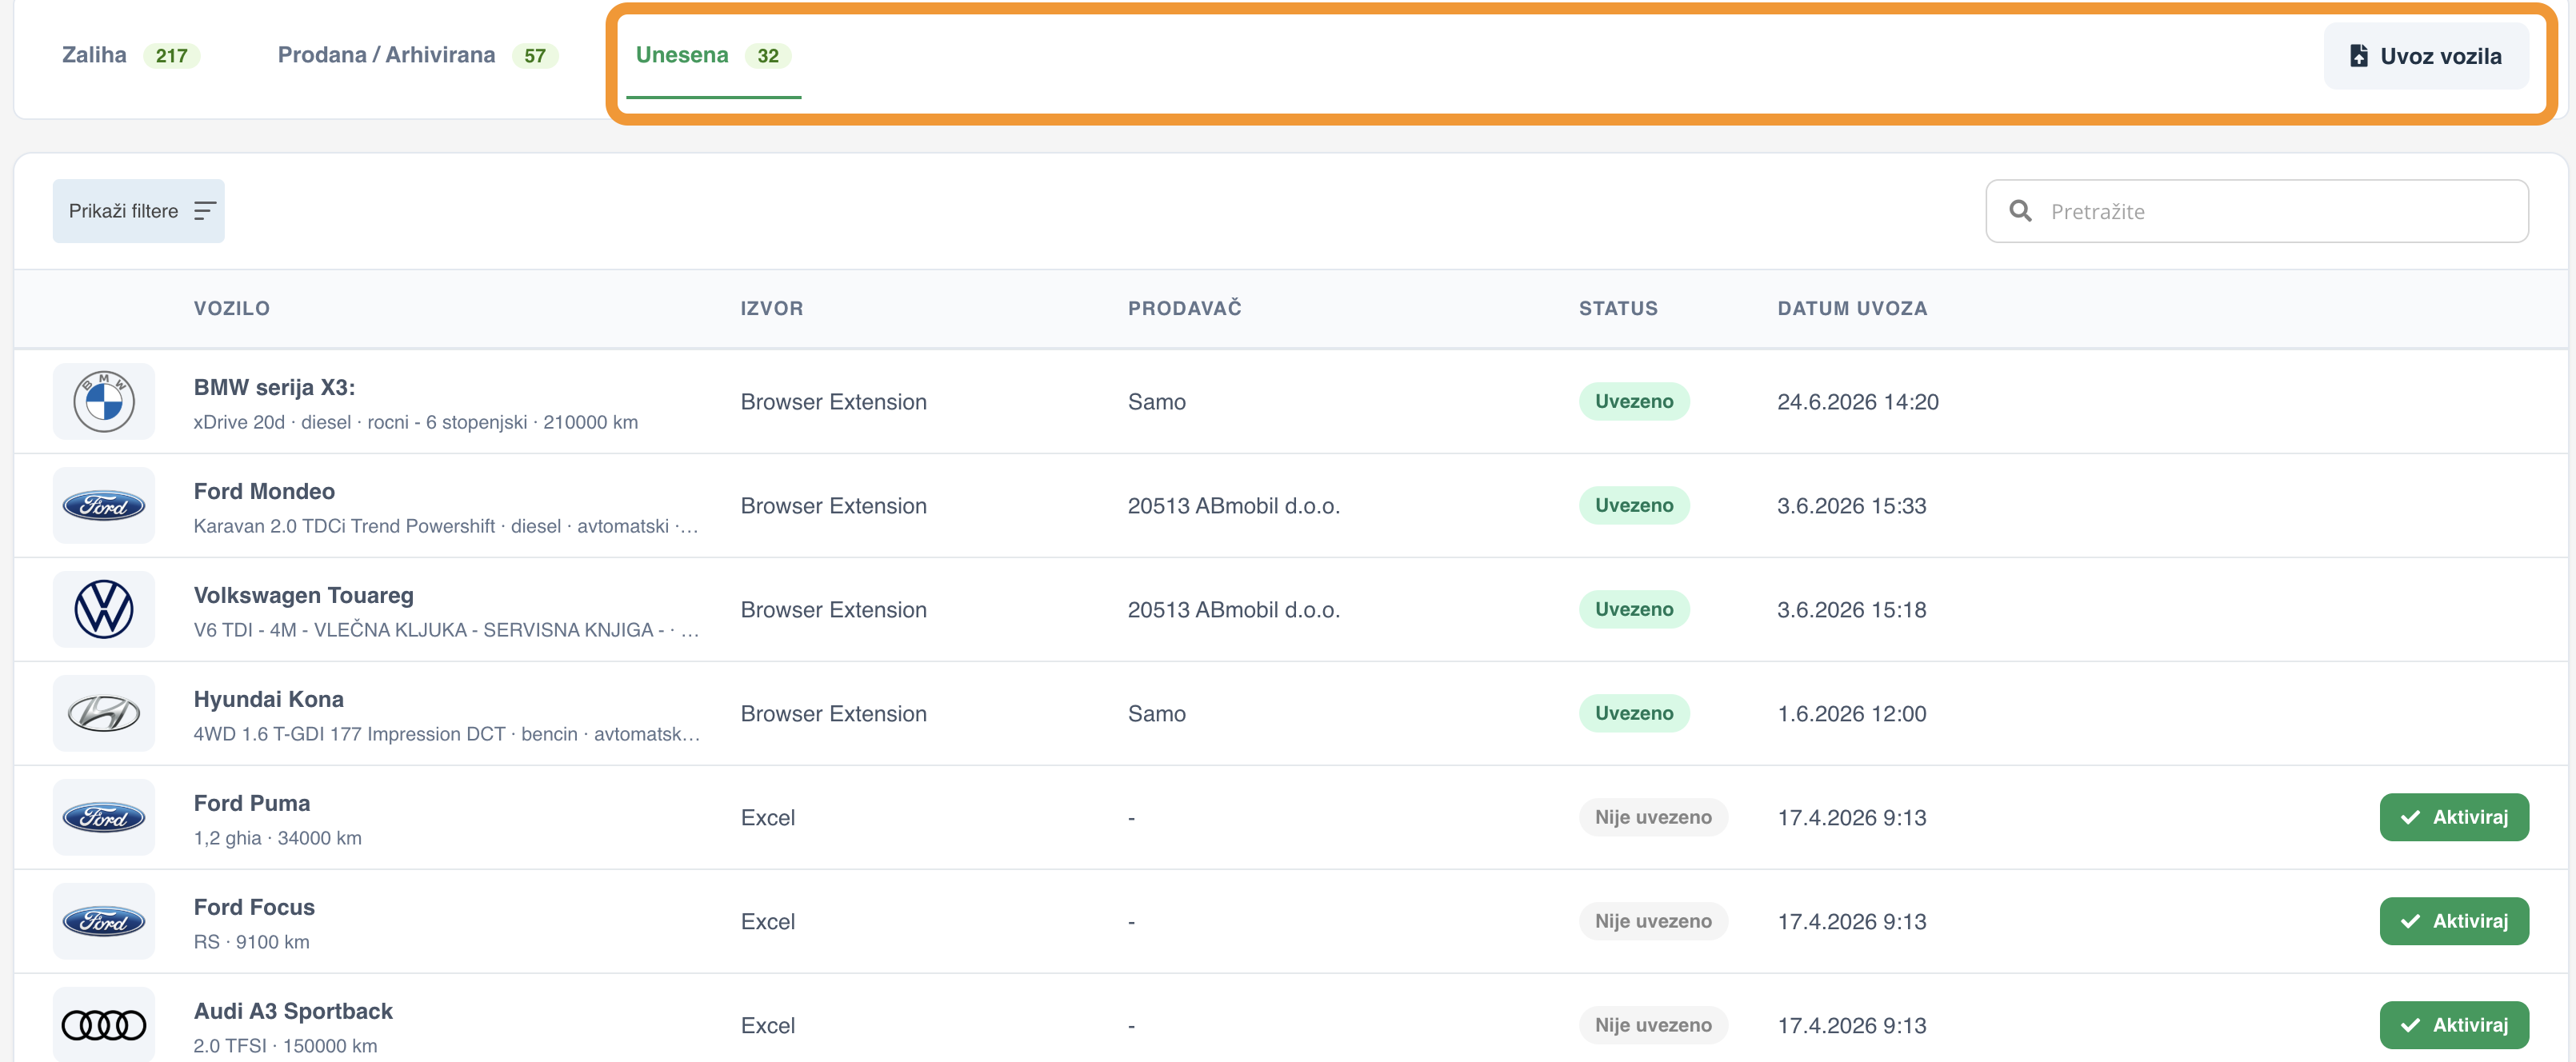Image resolution: width=2576 pixels, height=1062 pixels.
Task: Click the filter lines icon
Action: click(x=204, y=211)
